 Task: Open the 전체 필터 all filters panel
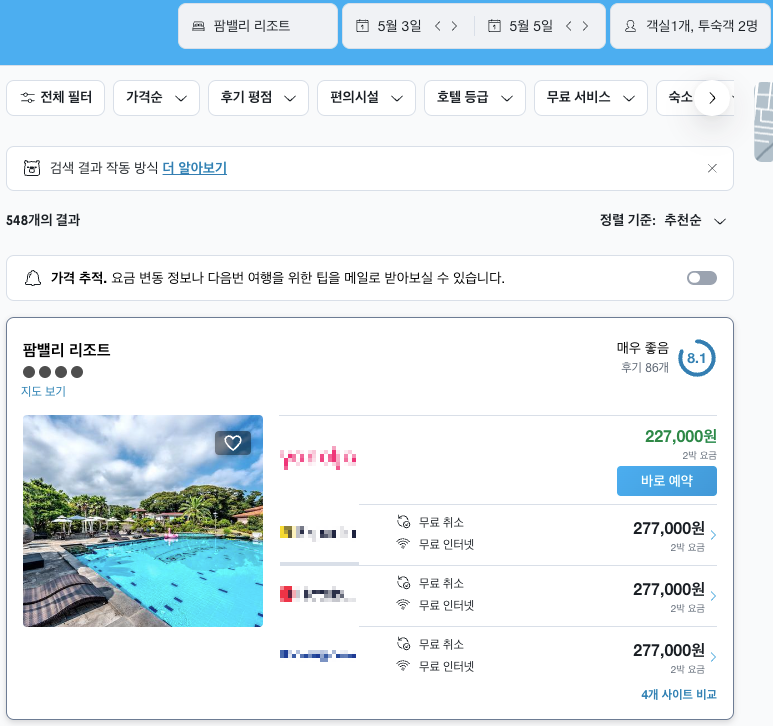(56, 98)
